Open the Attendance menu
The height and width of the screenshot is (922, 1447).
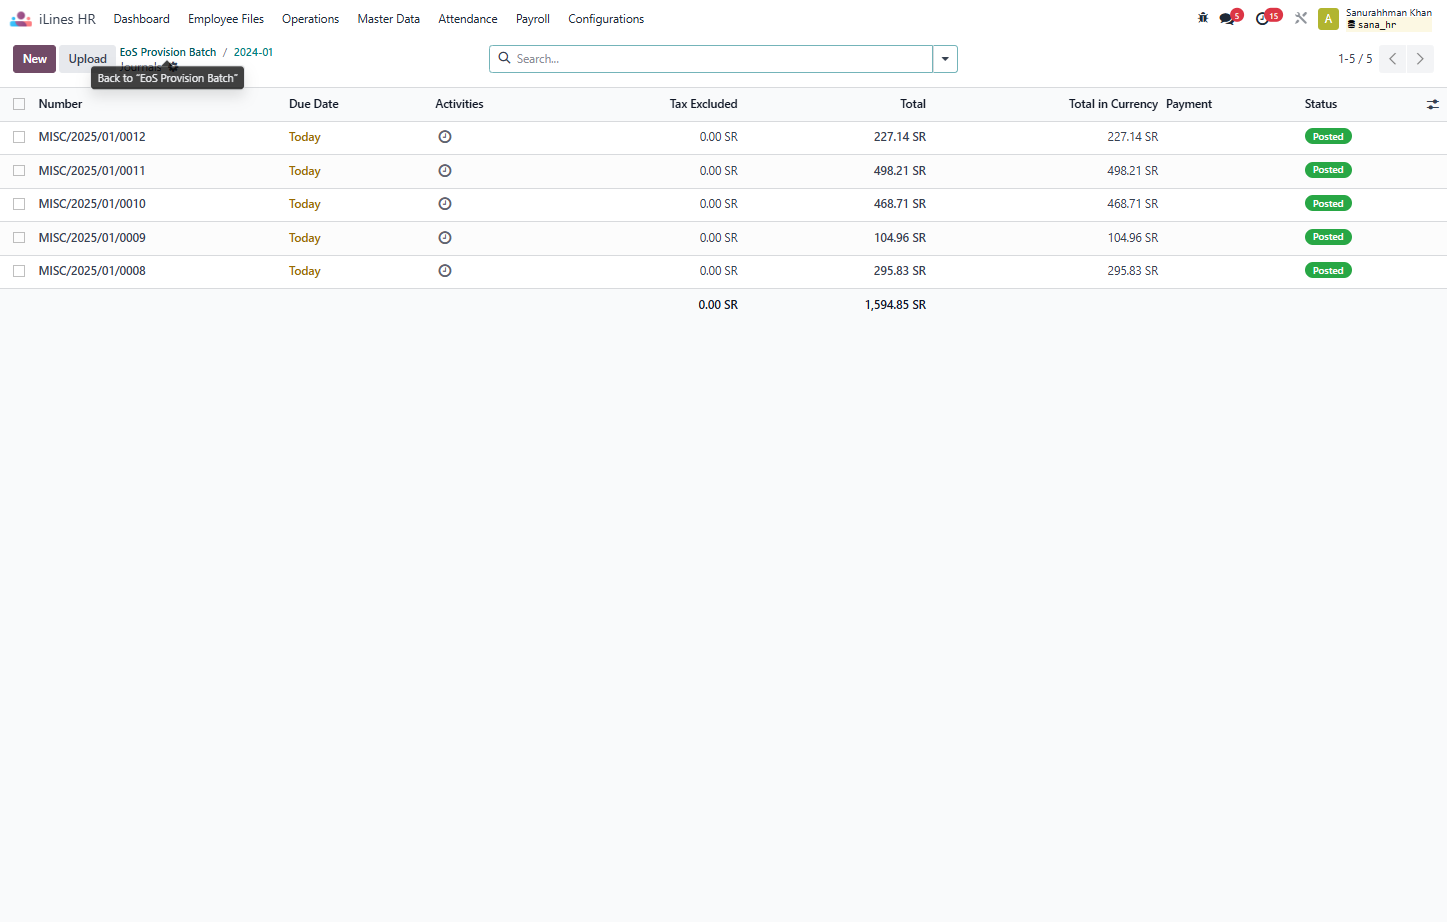(x=468, y=19)
